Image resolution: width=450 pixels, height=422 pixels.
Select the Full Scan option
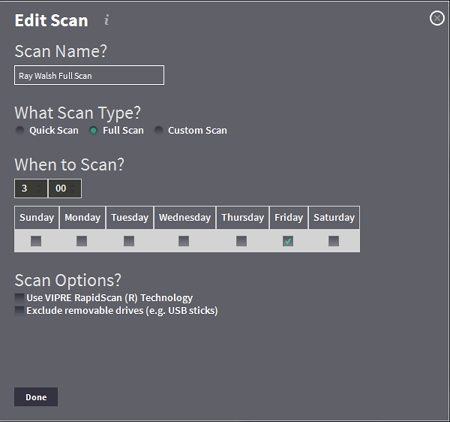click(x=93, y=130)
